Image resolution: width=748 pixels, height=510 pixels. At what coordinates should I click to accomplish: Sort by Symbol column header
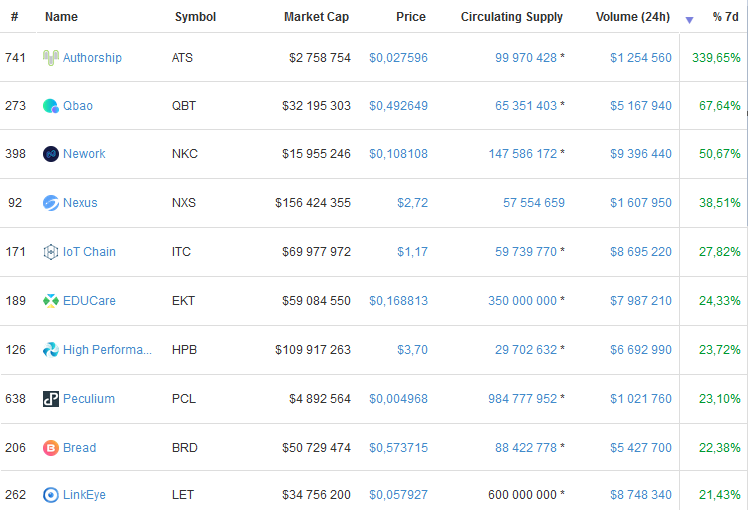coord(195,17)
